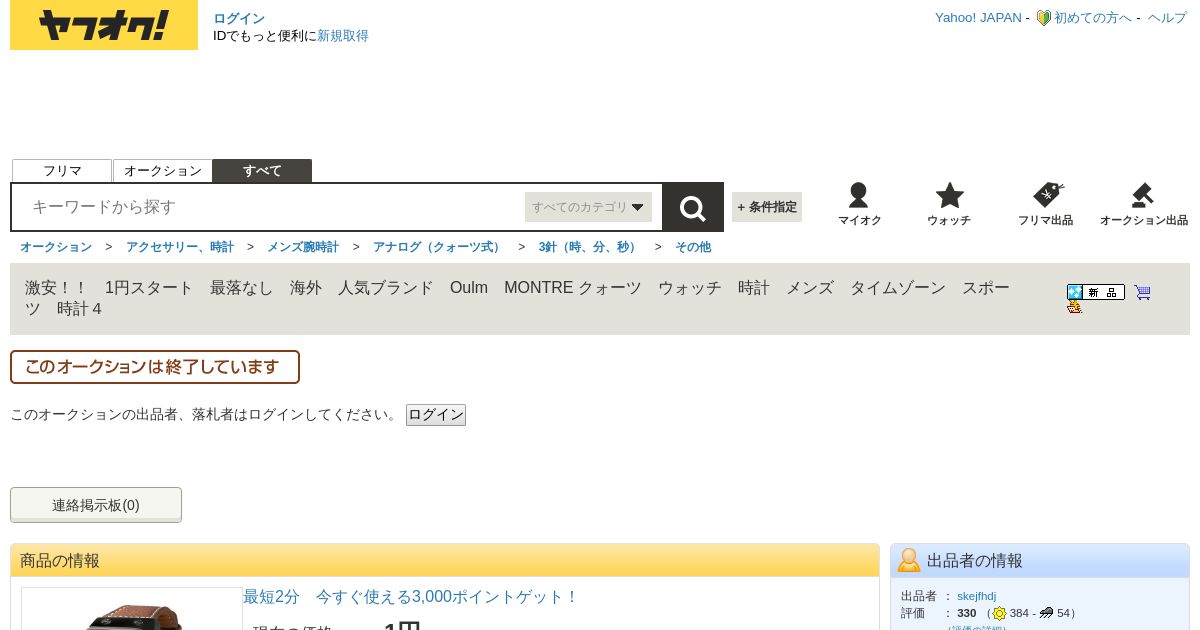The width and height of the screenshot is (1200, 630).
Task: Click the seller rating value 330
Action: click(x=966, y=613)
